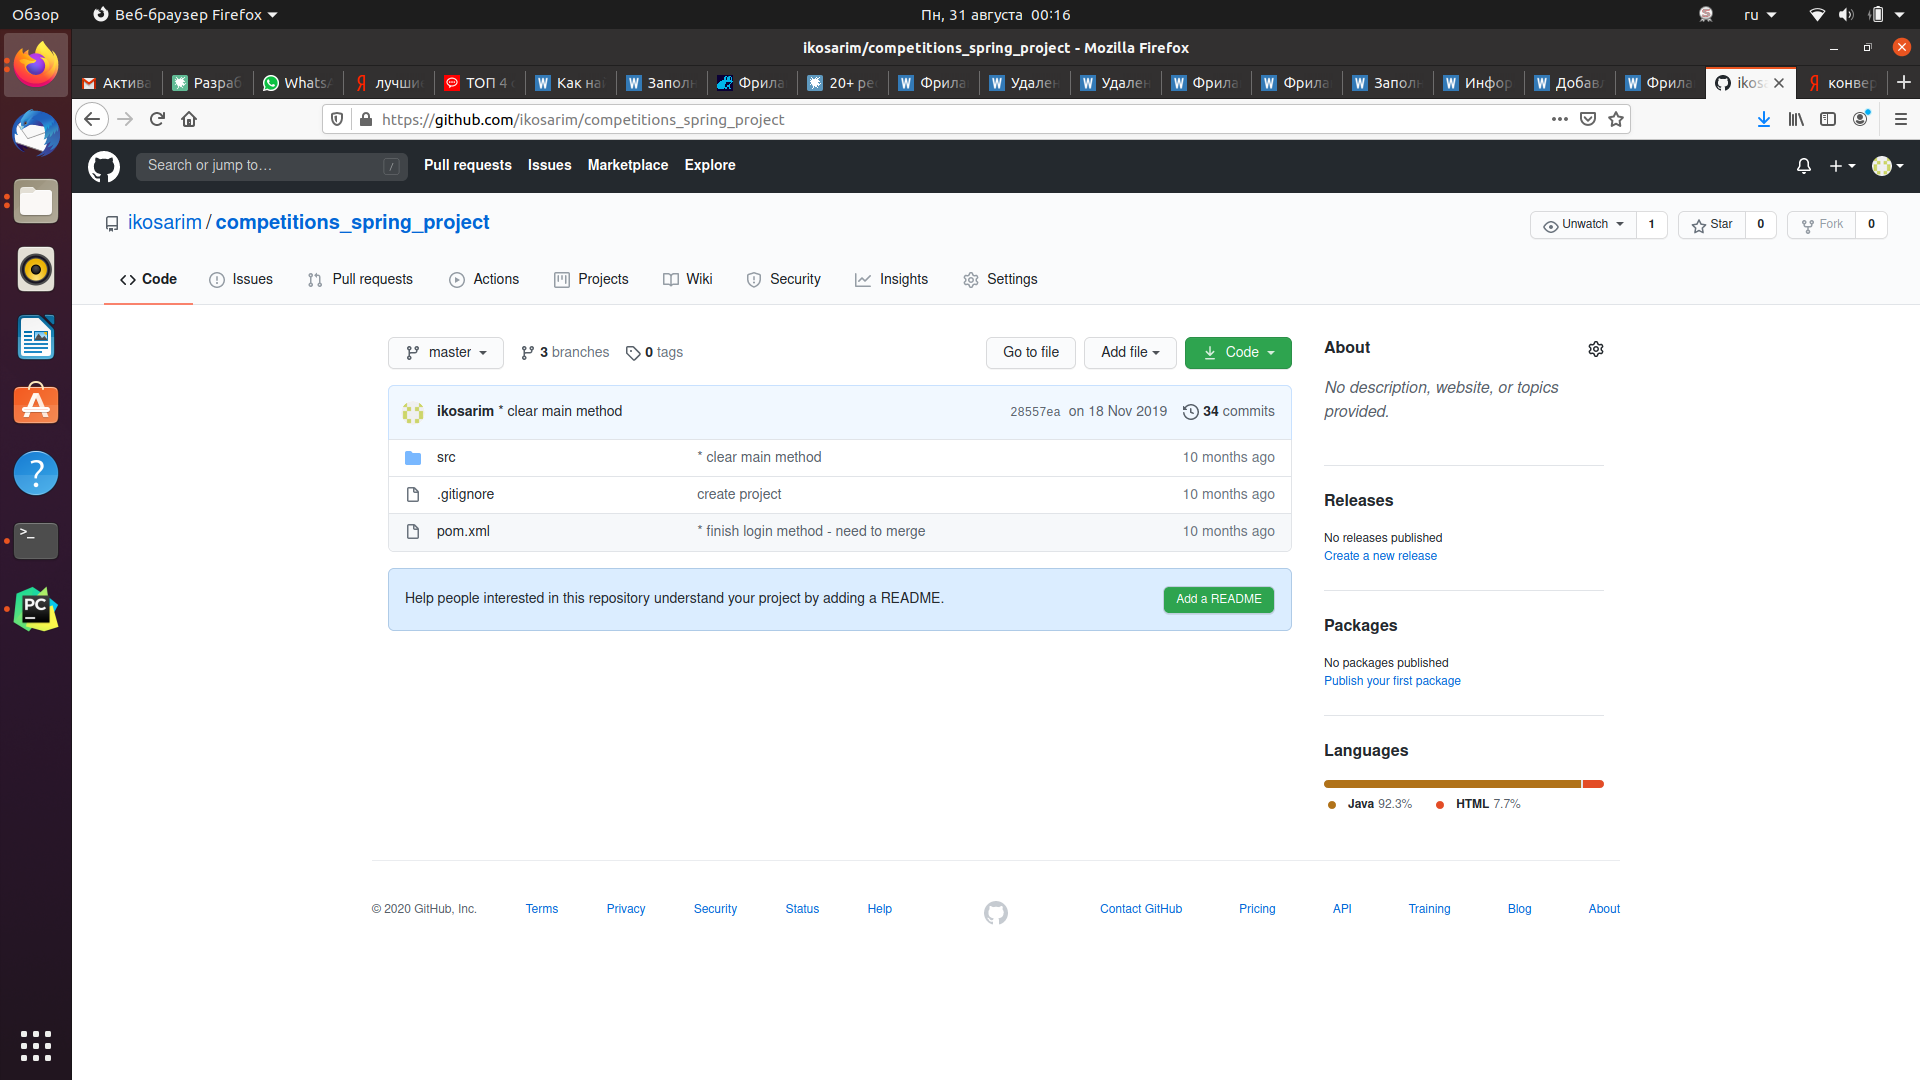The width and height of the screenshot is (1920, 1080).
Task: Click the About settings gear icon
Action: [1596, 349]
